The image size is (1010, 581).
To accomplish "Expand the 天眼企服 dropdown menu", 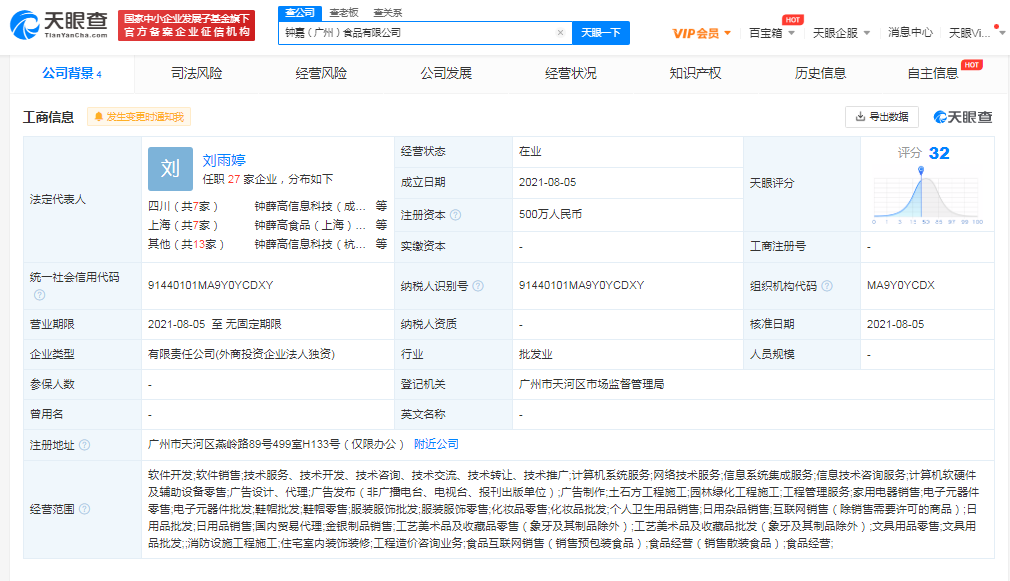I will point(840,33).
